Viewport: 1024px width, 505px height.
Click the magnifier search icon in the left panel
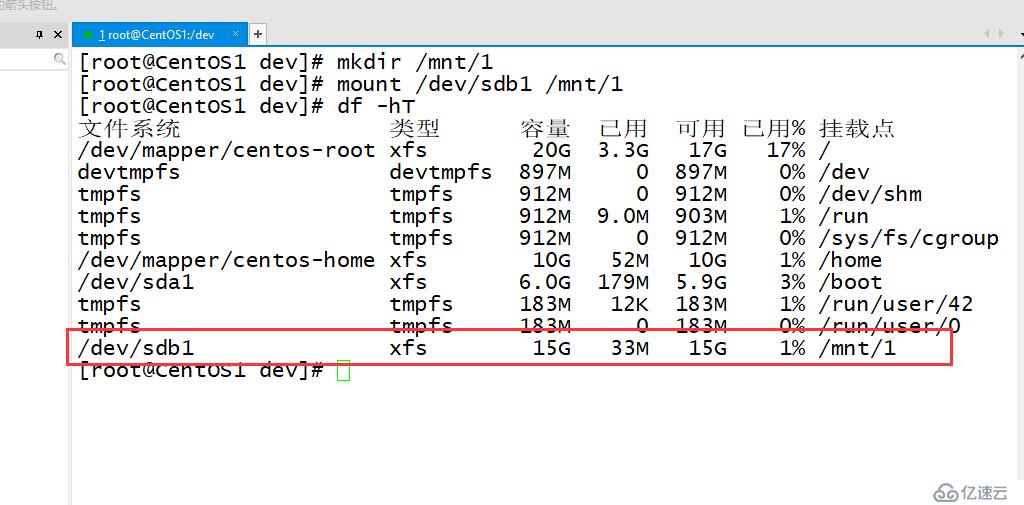[x=59, y=59]
